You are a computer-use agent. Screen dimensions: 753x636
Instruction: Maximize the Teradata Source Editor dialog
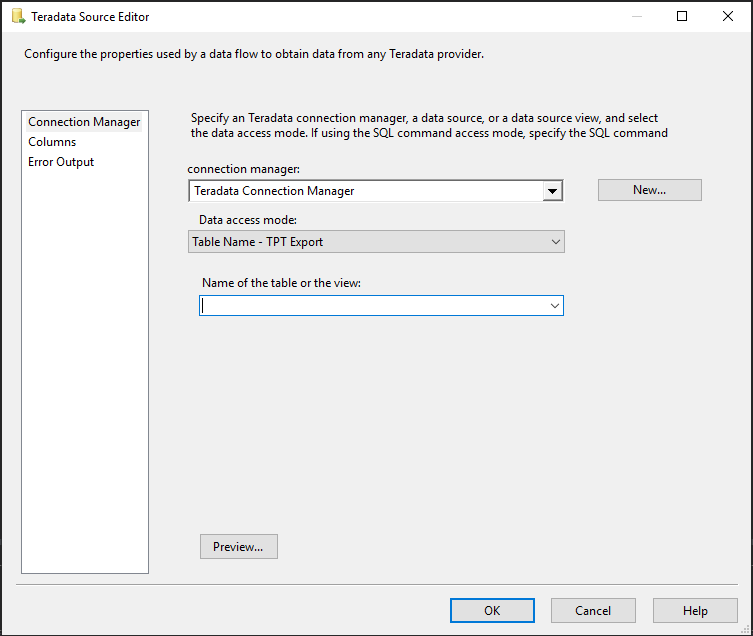tap(682, 17)
